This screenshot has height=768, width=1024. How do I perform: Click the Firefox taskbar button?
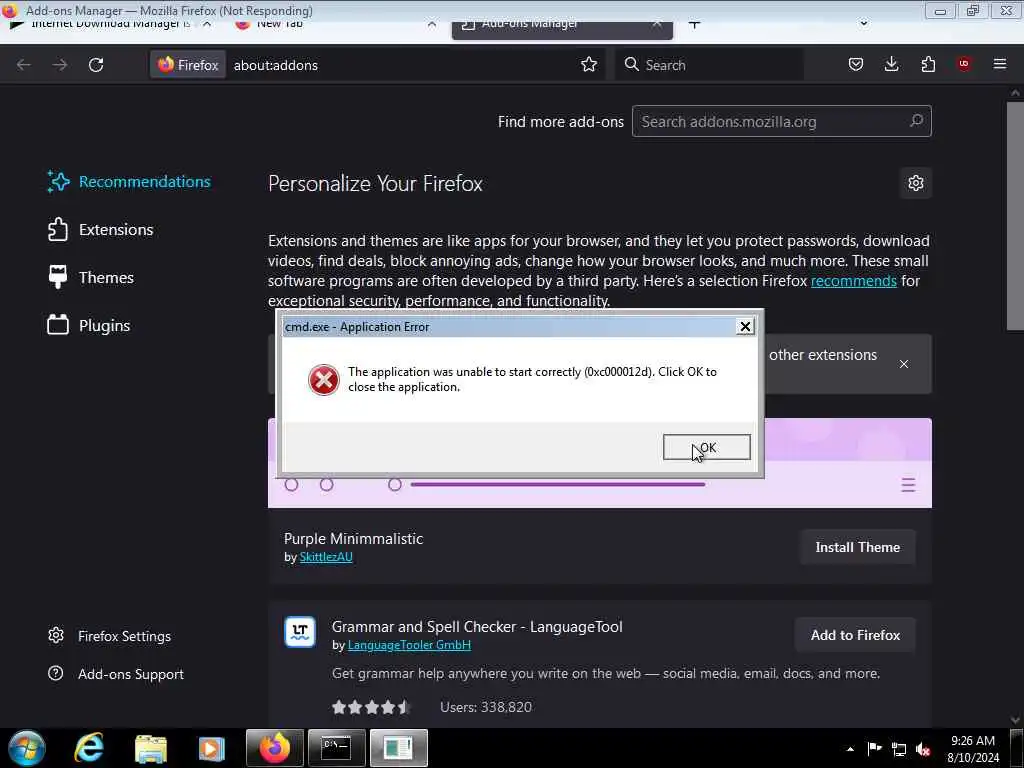click(274, 748)
